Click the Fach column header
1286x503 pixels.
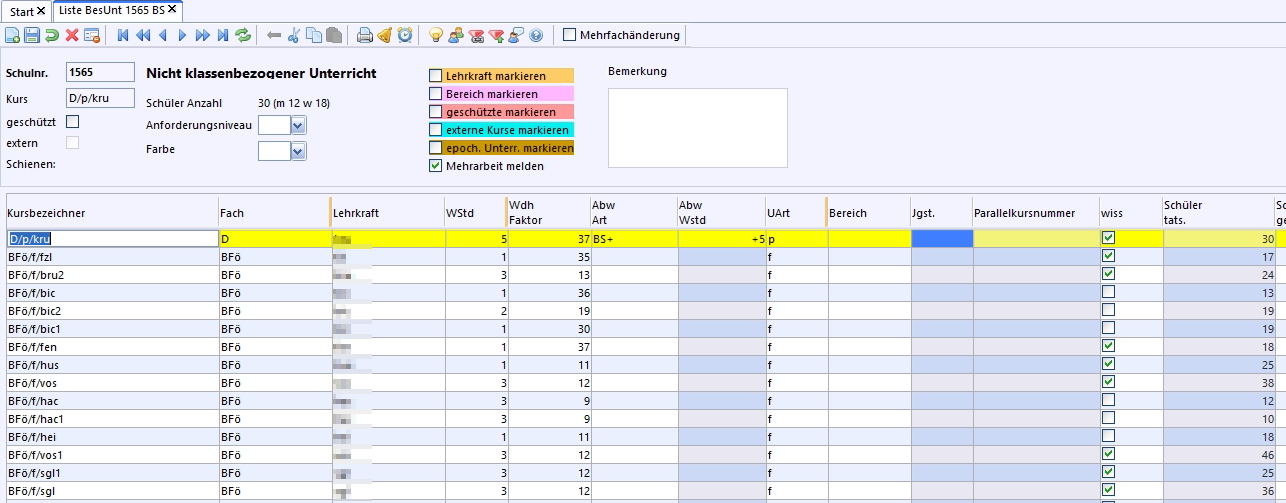tap(274, 213)
